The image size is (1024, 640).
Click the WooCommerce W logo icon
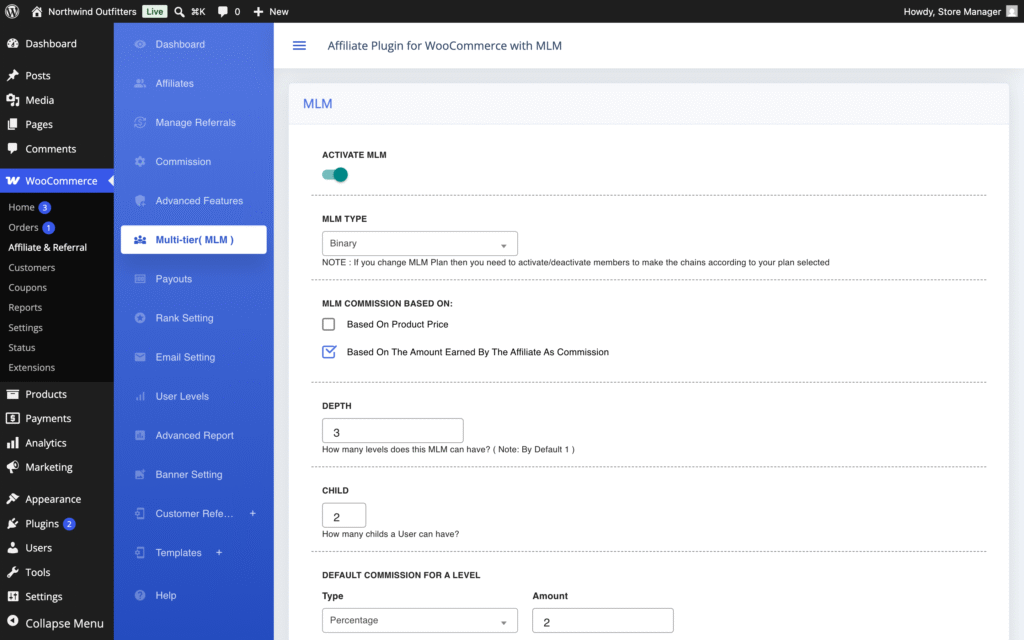coord(12,181)
